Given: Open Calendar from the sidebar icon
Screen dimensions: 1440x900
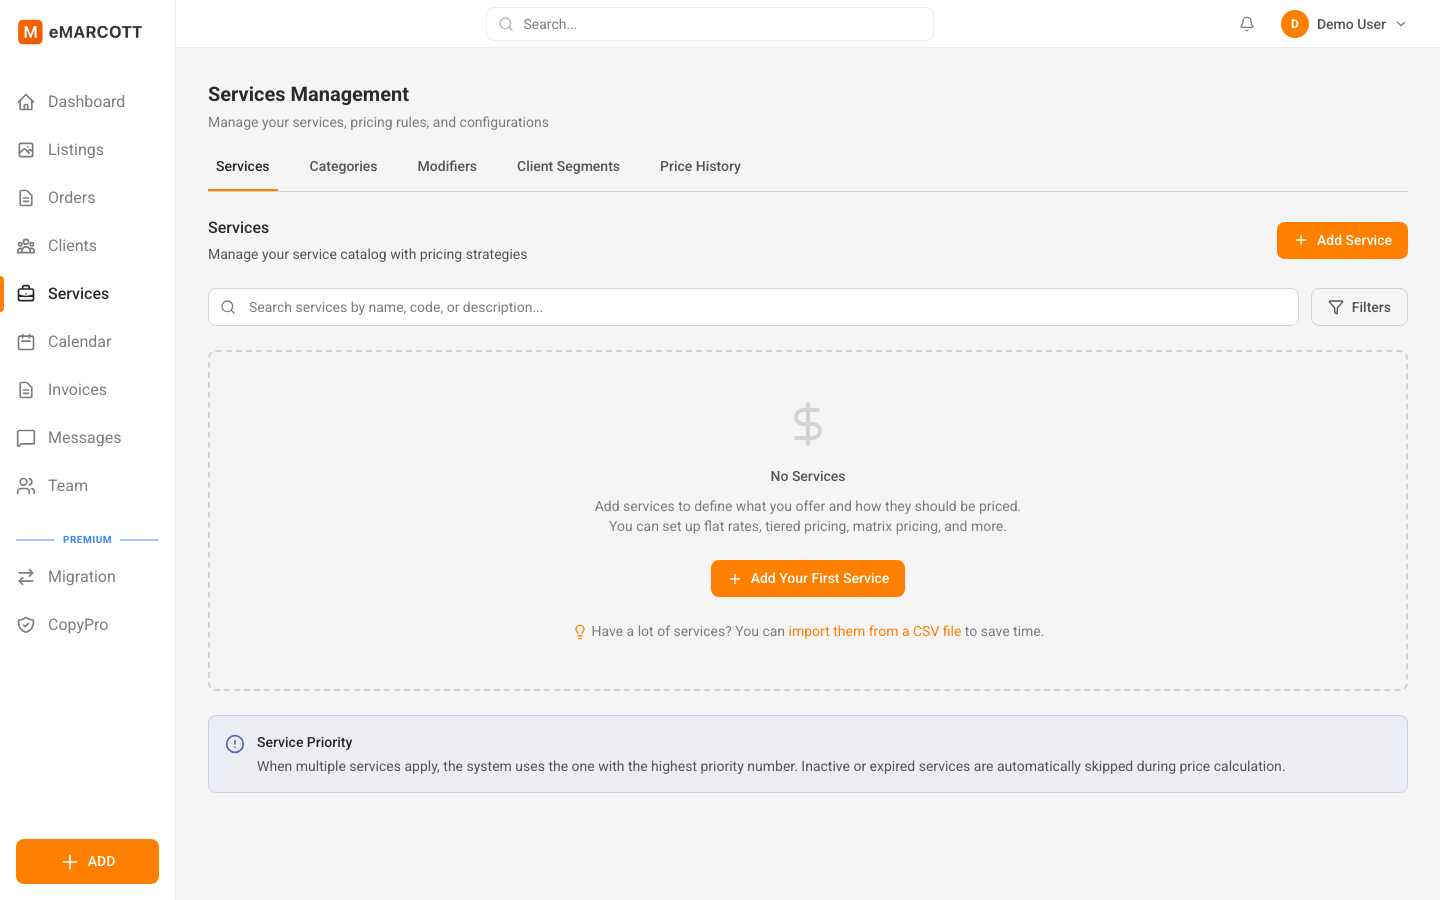Looking at the screenshot, I should point(27,342).
